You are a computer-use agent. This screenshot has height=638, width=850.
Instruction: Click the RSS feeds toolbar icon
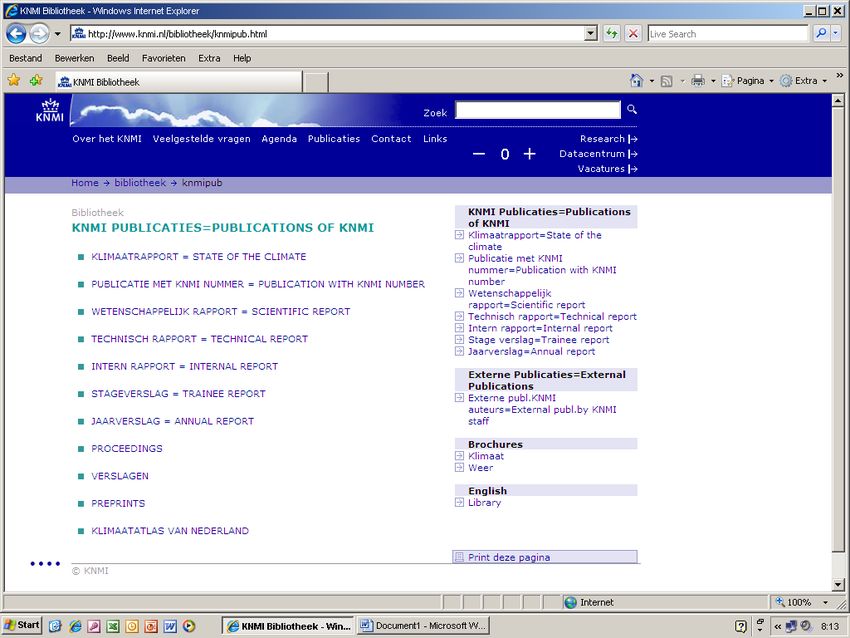point(667,81)
